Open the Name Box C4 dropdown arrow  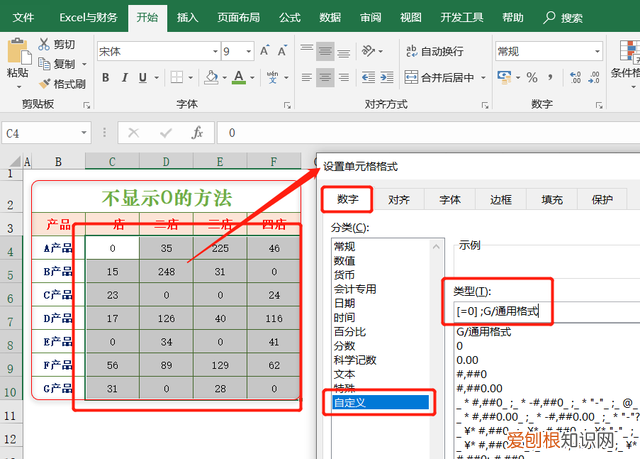click(x=84, y=133)
